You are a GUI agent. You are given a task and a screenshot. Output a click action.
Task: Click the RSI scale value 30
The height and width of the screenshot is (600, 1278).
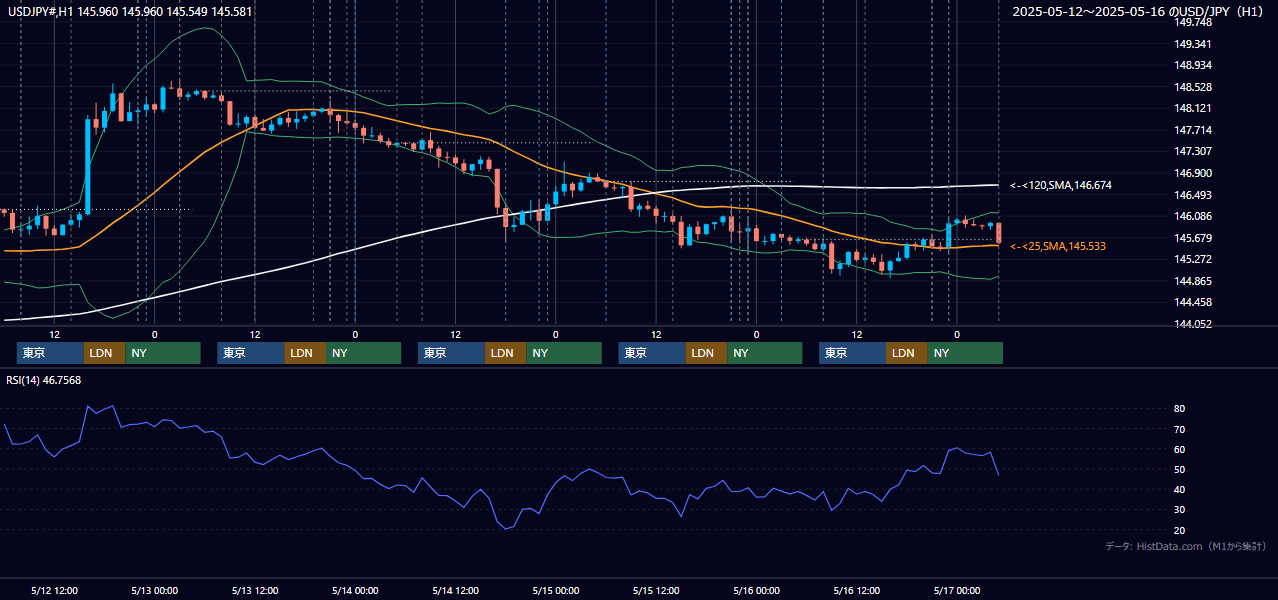[1180, 510]
